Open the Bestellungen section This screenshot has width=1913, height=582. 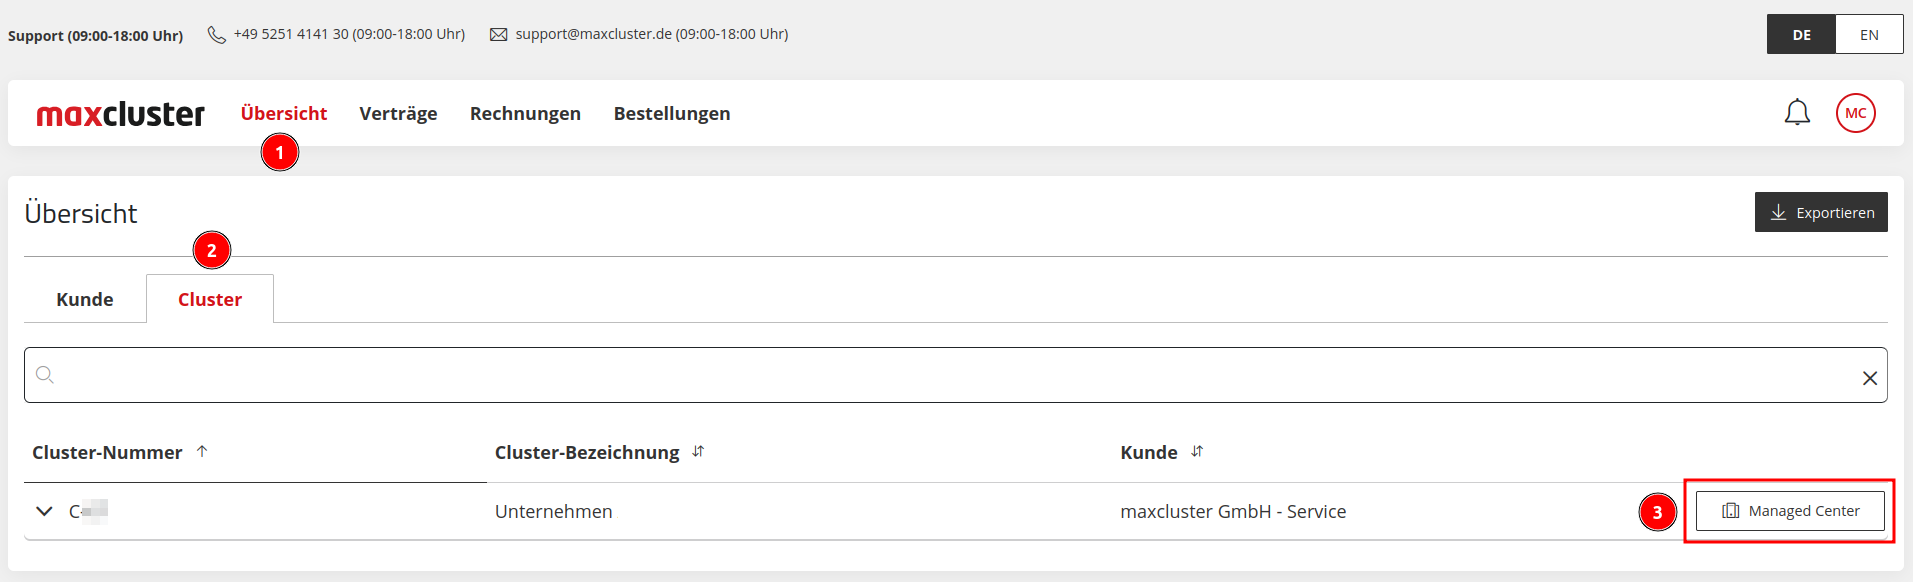pyautogui.click(x=672, y=114)
